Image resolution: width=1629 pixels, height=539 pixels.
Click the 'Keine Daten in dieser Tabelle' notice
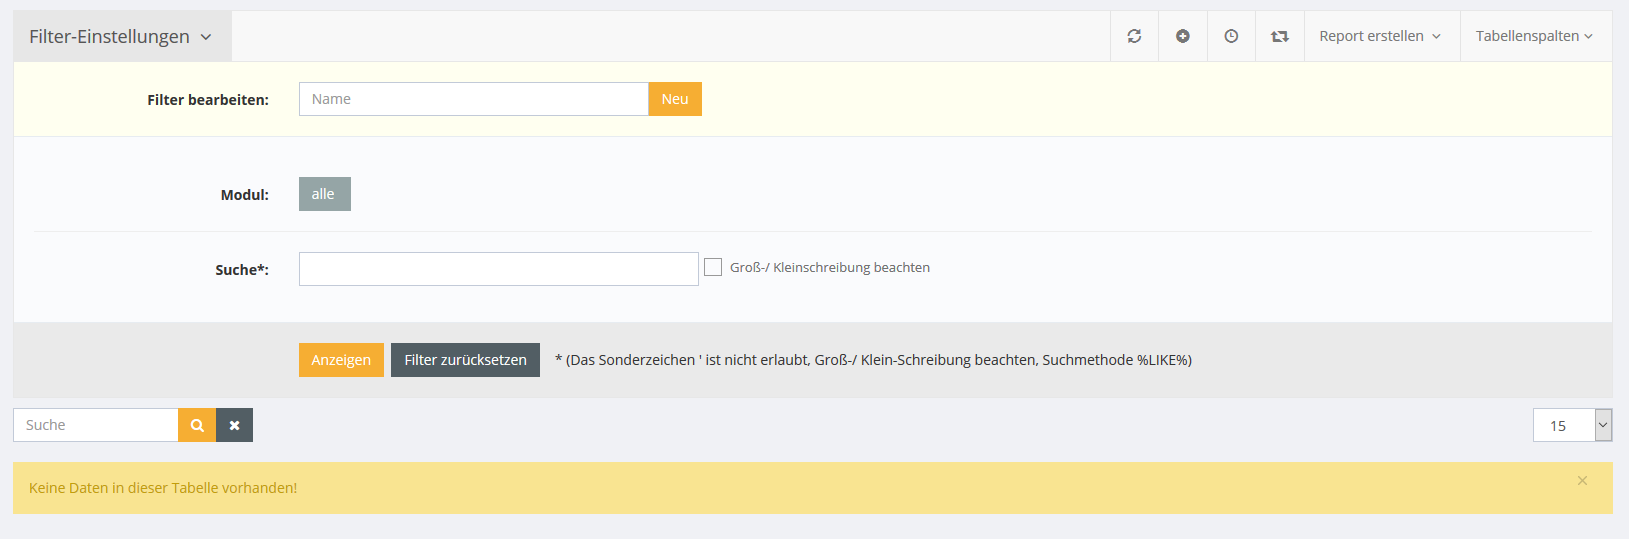[163, 488]
